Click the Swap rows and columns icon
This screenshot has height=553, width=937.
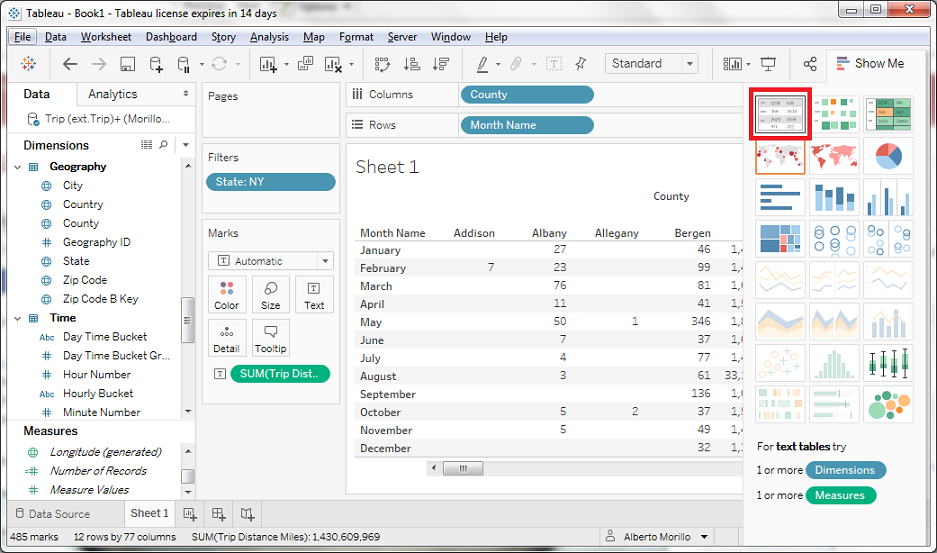[382, 64]
